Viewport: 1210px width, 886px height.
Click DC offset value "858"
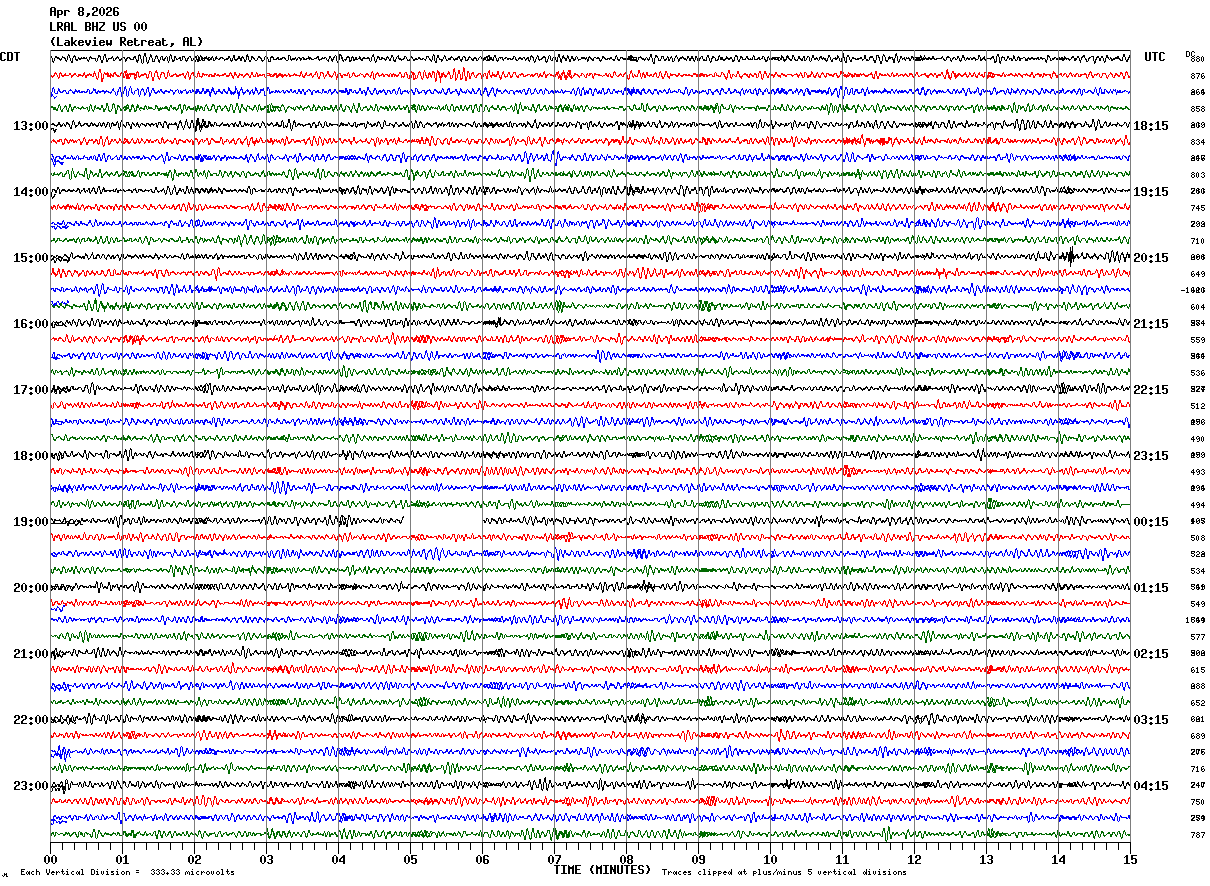click(x=1197, y=109)
